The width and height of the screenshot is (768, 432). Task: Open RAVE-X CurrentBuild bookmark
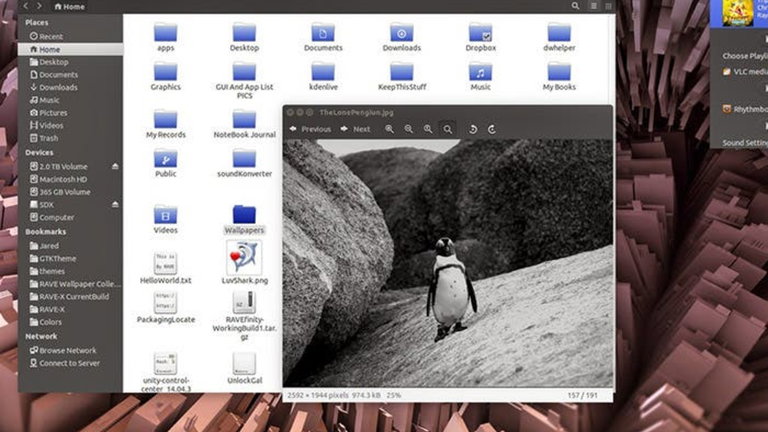pyautogui.click(x=71, y=297)
